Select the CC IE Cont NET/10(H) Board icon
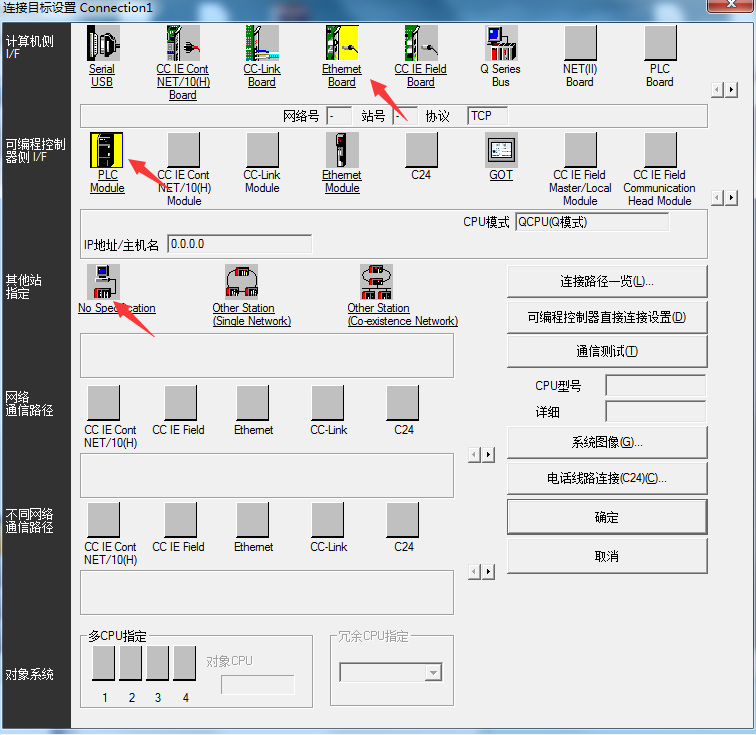756x735 pixels. (x=182, y=44)
